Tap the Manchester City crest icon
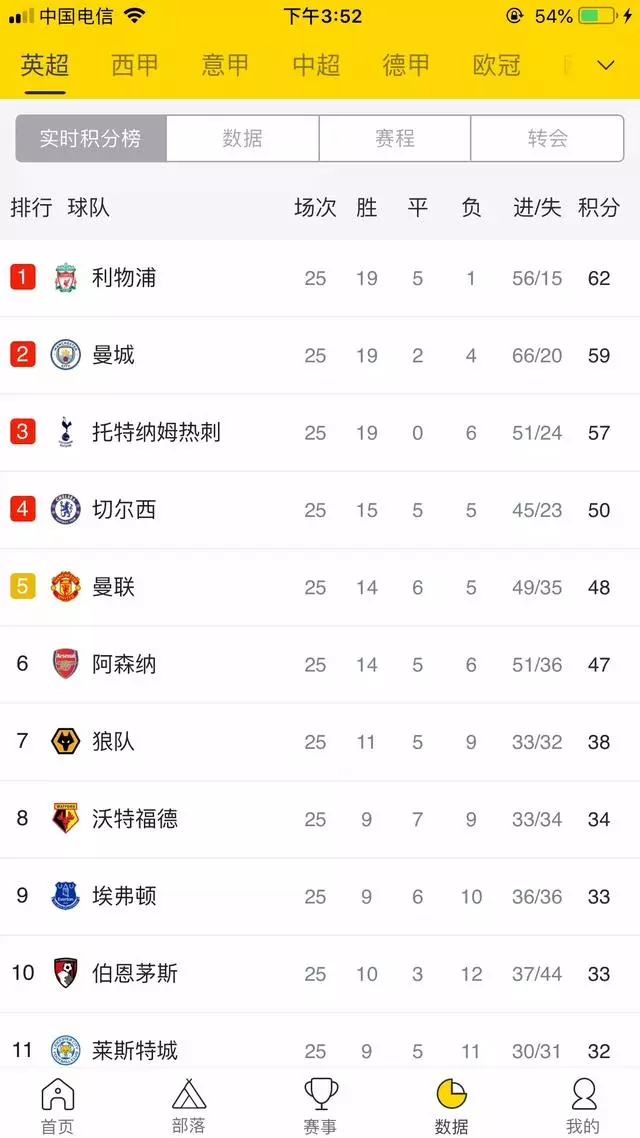 (65, 356)
